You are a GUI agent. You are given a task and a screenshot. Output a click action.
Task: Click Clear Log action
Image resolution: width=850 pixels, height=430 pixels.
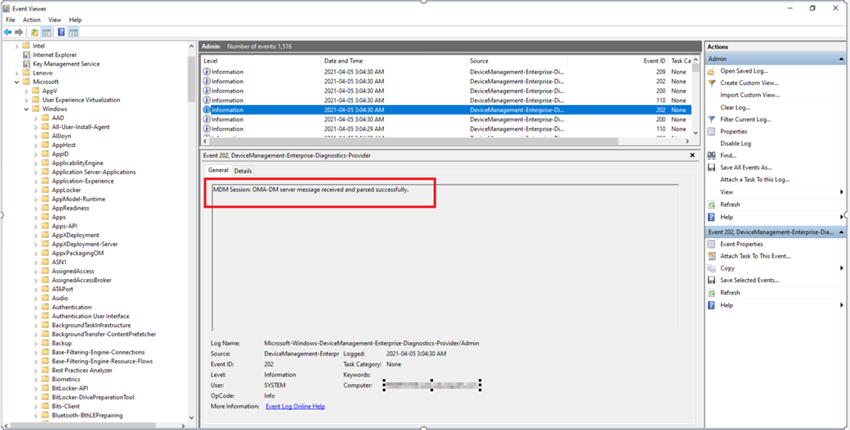[x=735, y=107]
